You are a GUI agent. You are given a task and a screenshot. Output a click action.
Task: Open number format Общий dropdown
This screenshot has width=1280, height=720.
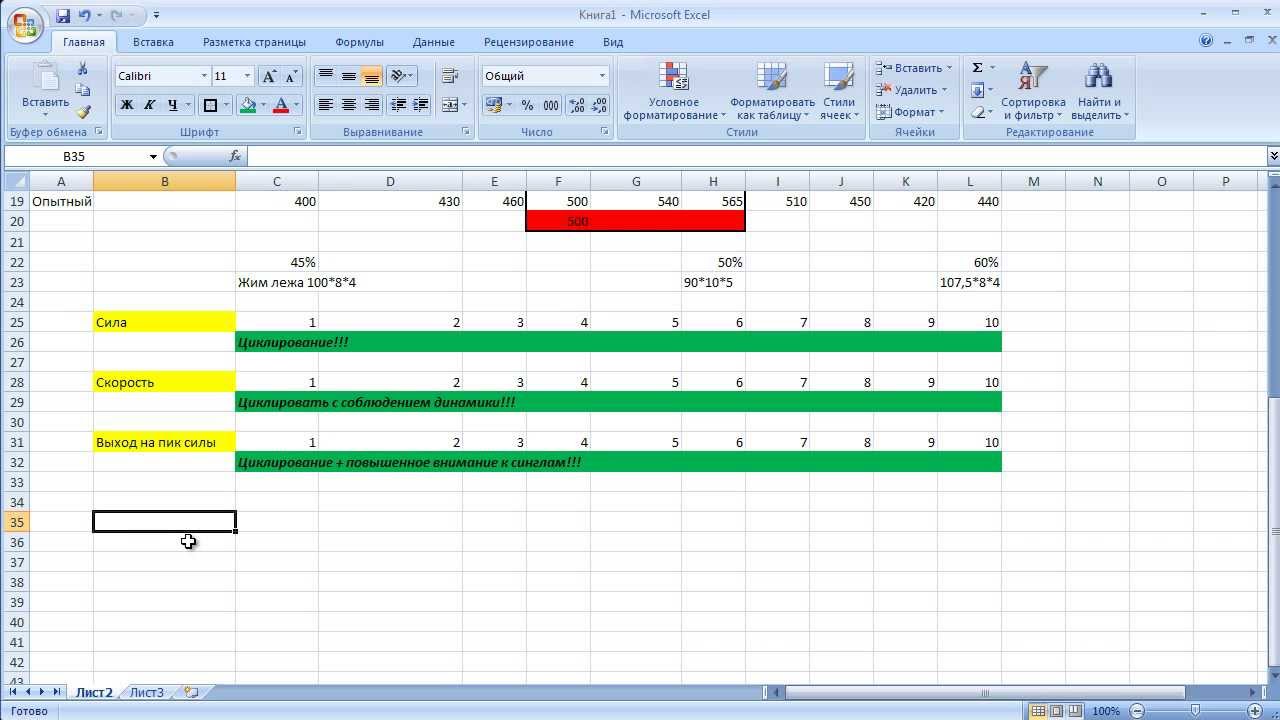coord(602,76)
